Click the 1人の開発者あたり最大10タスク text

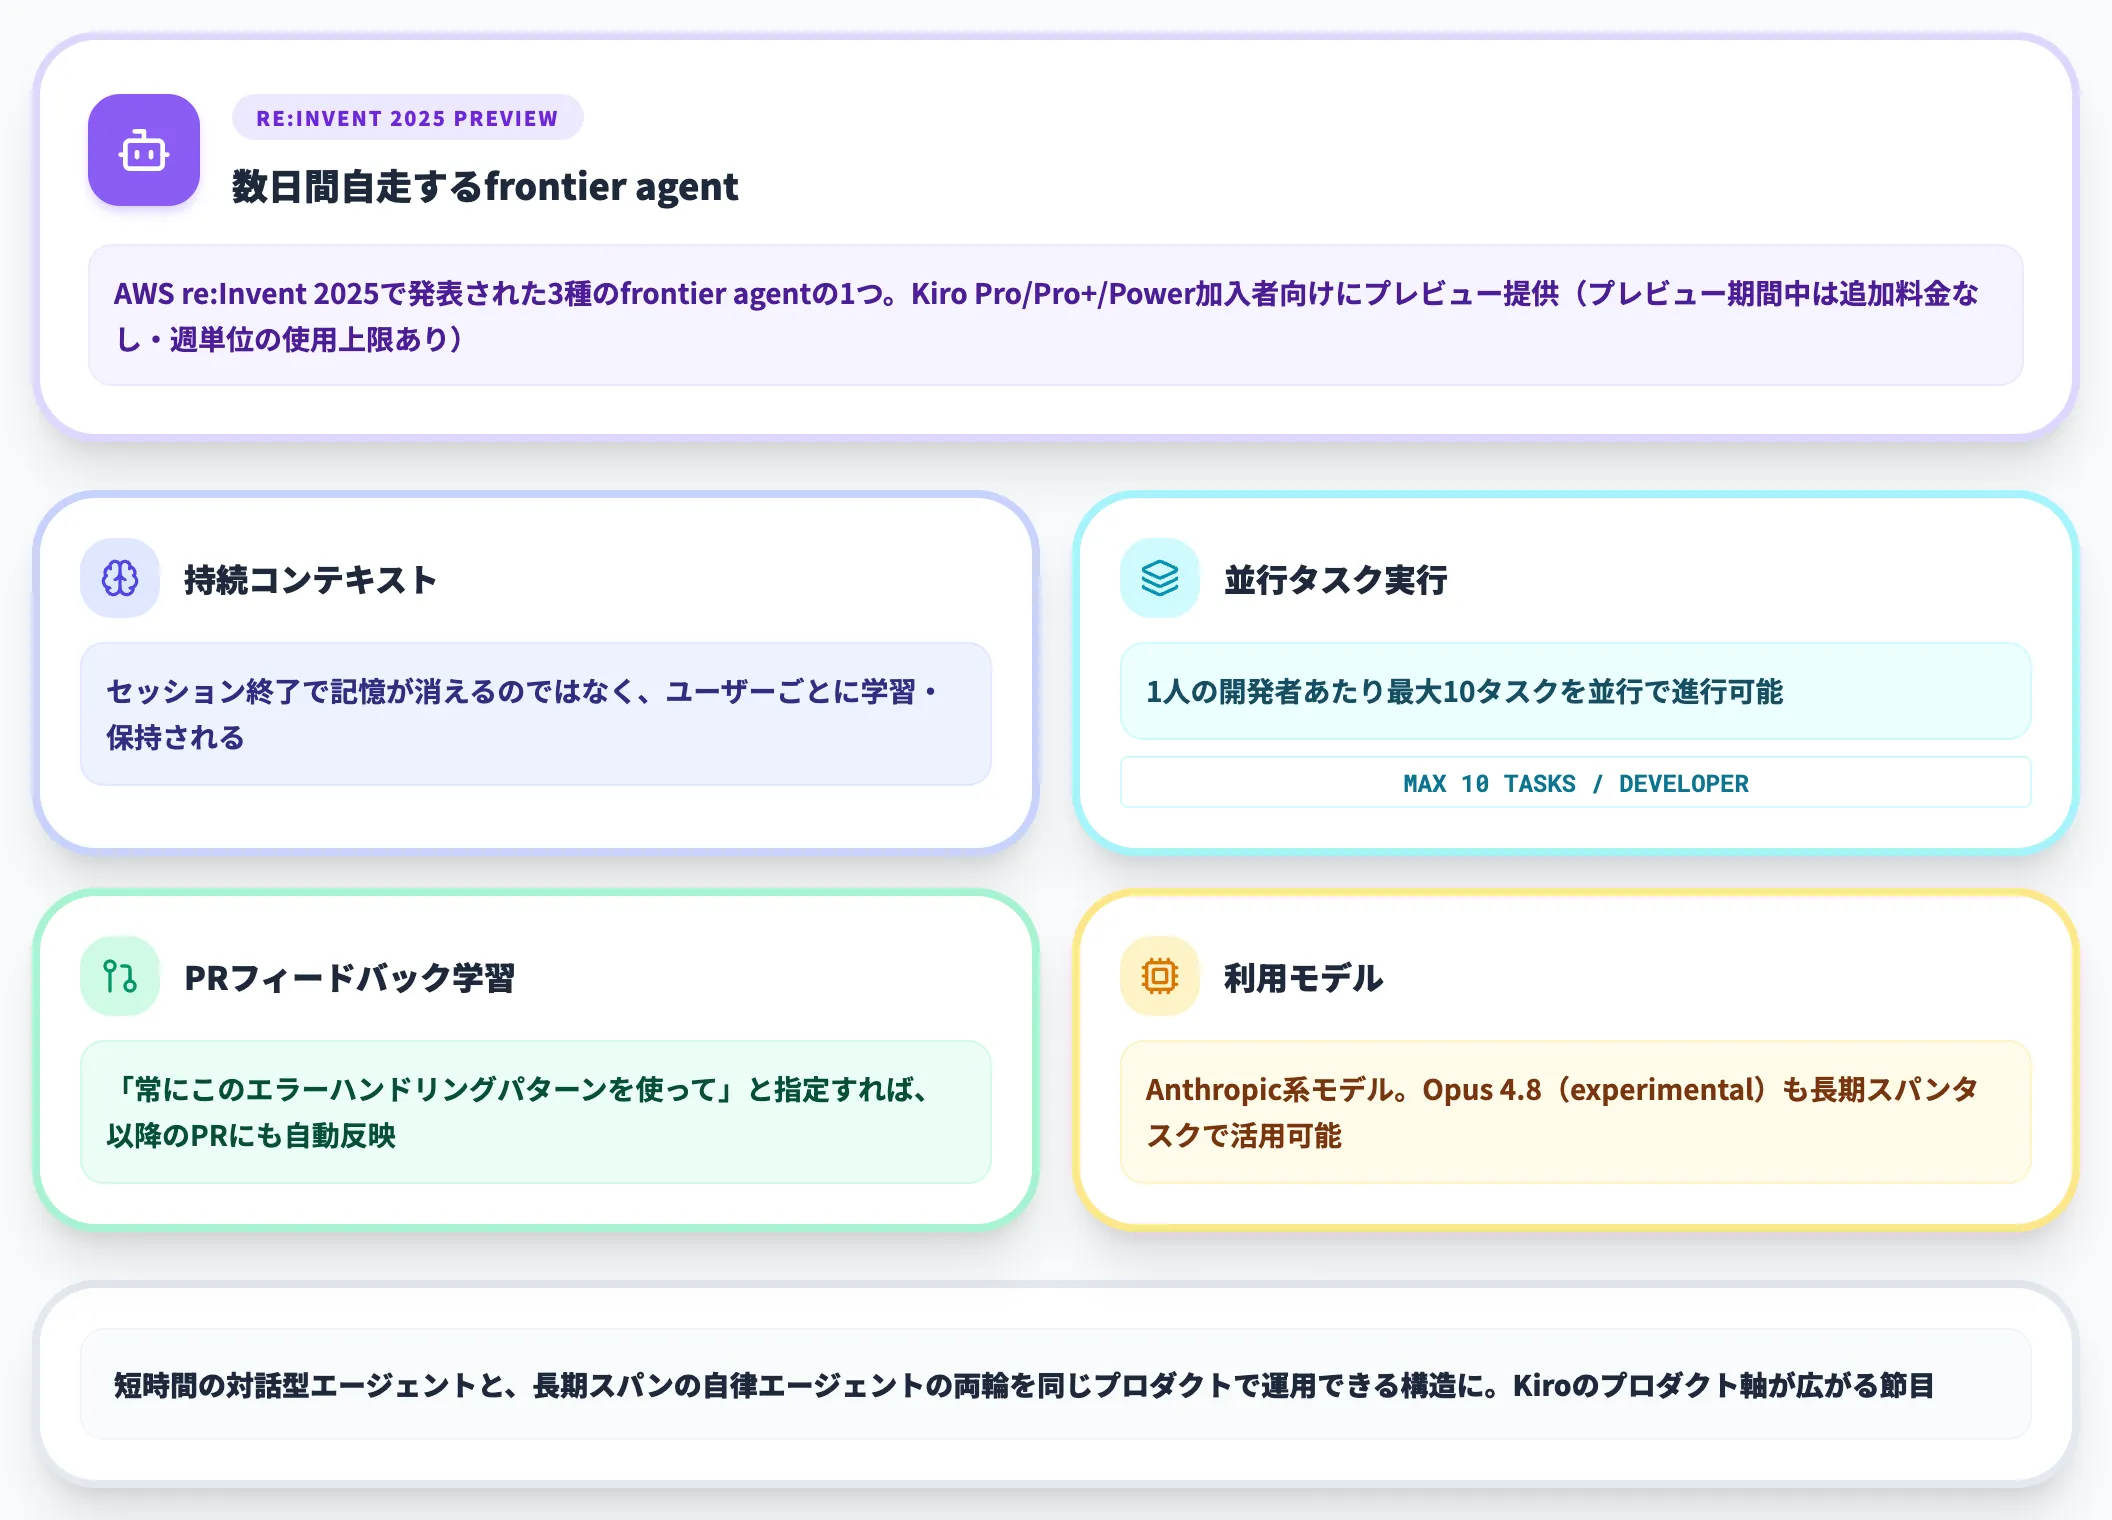click(x=1464, y=691)
